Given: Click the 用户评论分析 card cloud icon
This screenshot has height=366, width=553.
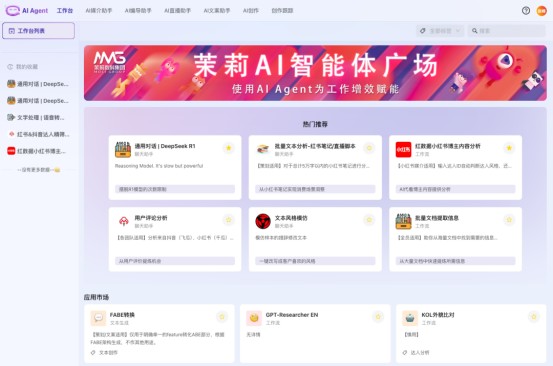Looking at the screenshot, I should click(123, 221).
